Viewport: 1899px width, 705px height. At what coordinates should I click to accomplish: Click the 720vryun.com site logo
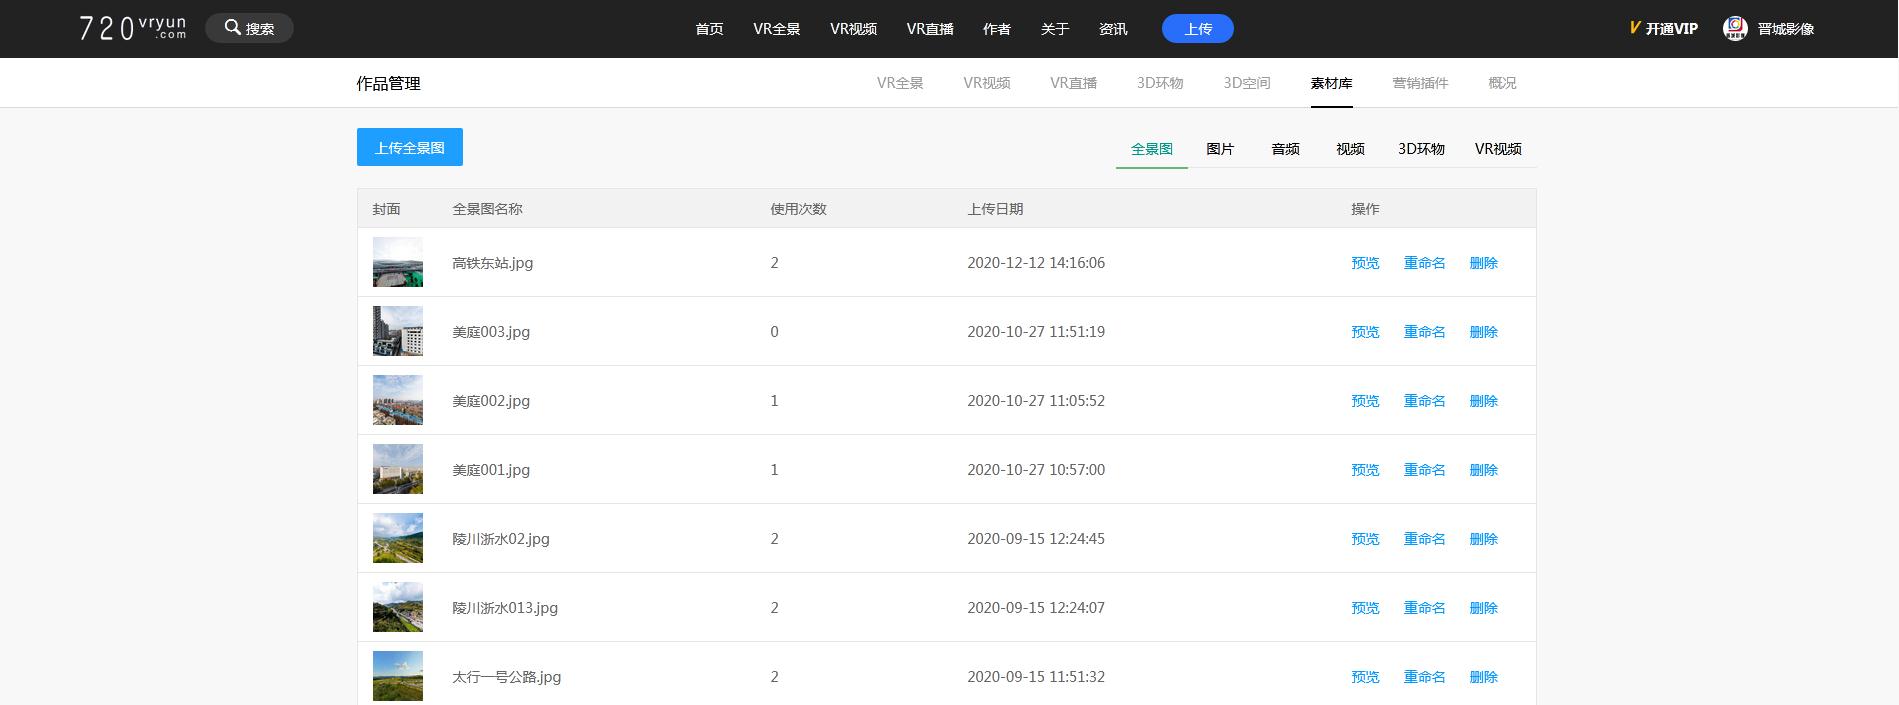(x=132, y=28)
